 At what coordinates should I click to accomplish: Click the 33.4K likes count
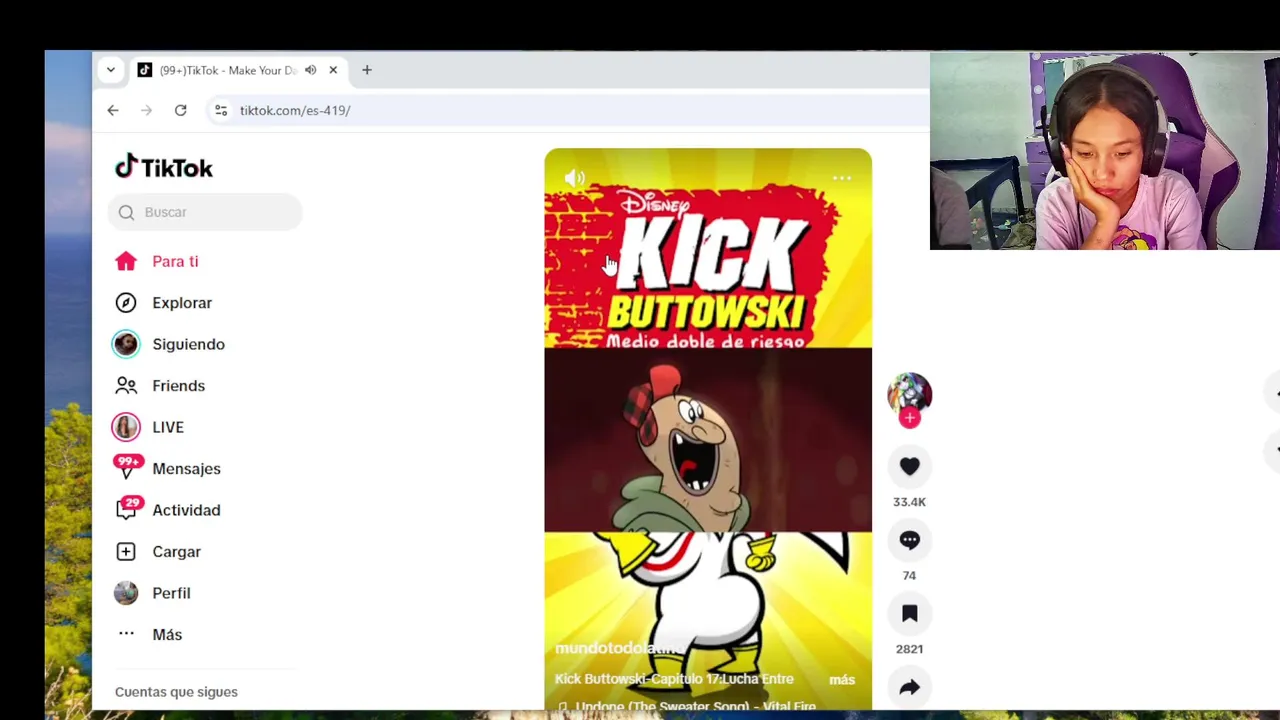(x=910, y=502)
